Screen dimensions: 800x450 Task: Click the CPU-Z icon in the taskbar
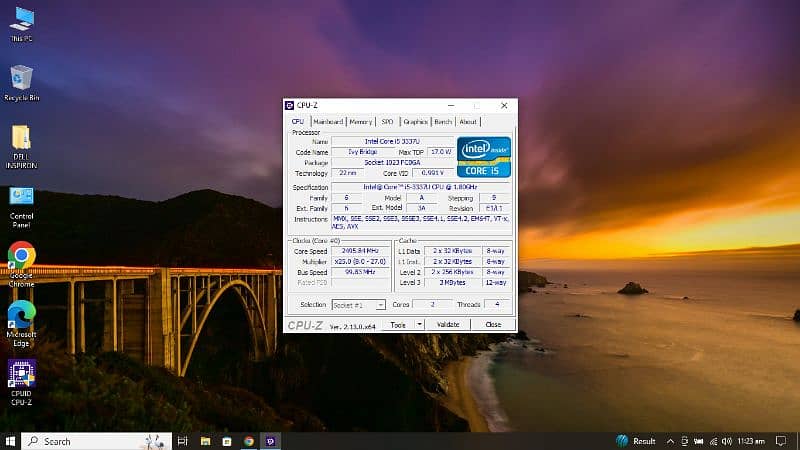[269, 441]
